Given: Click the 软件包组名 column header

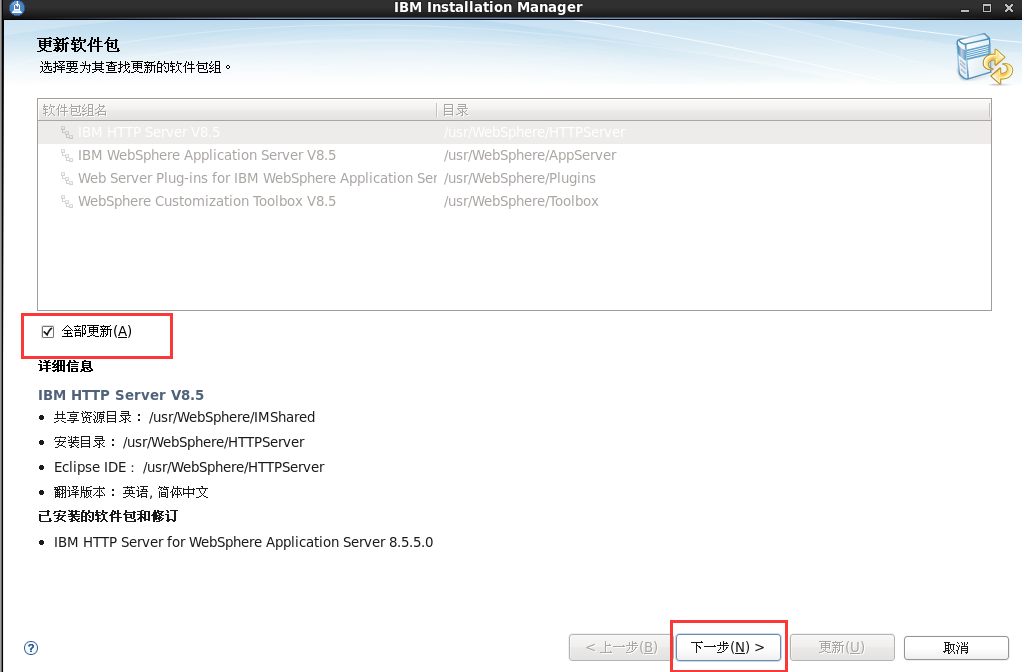Looking at the screenshot, I should [x=237, y=110].
